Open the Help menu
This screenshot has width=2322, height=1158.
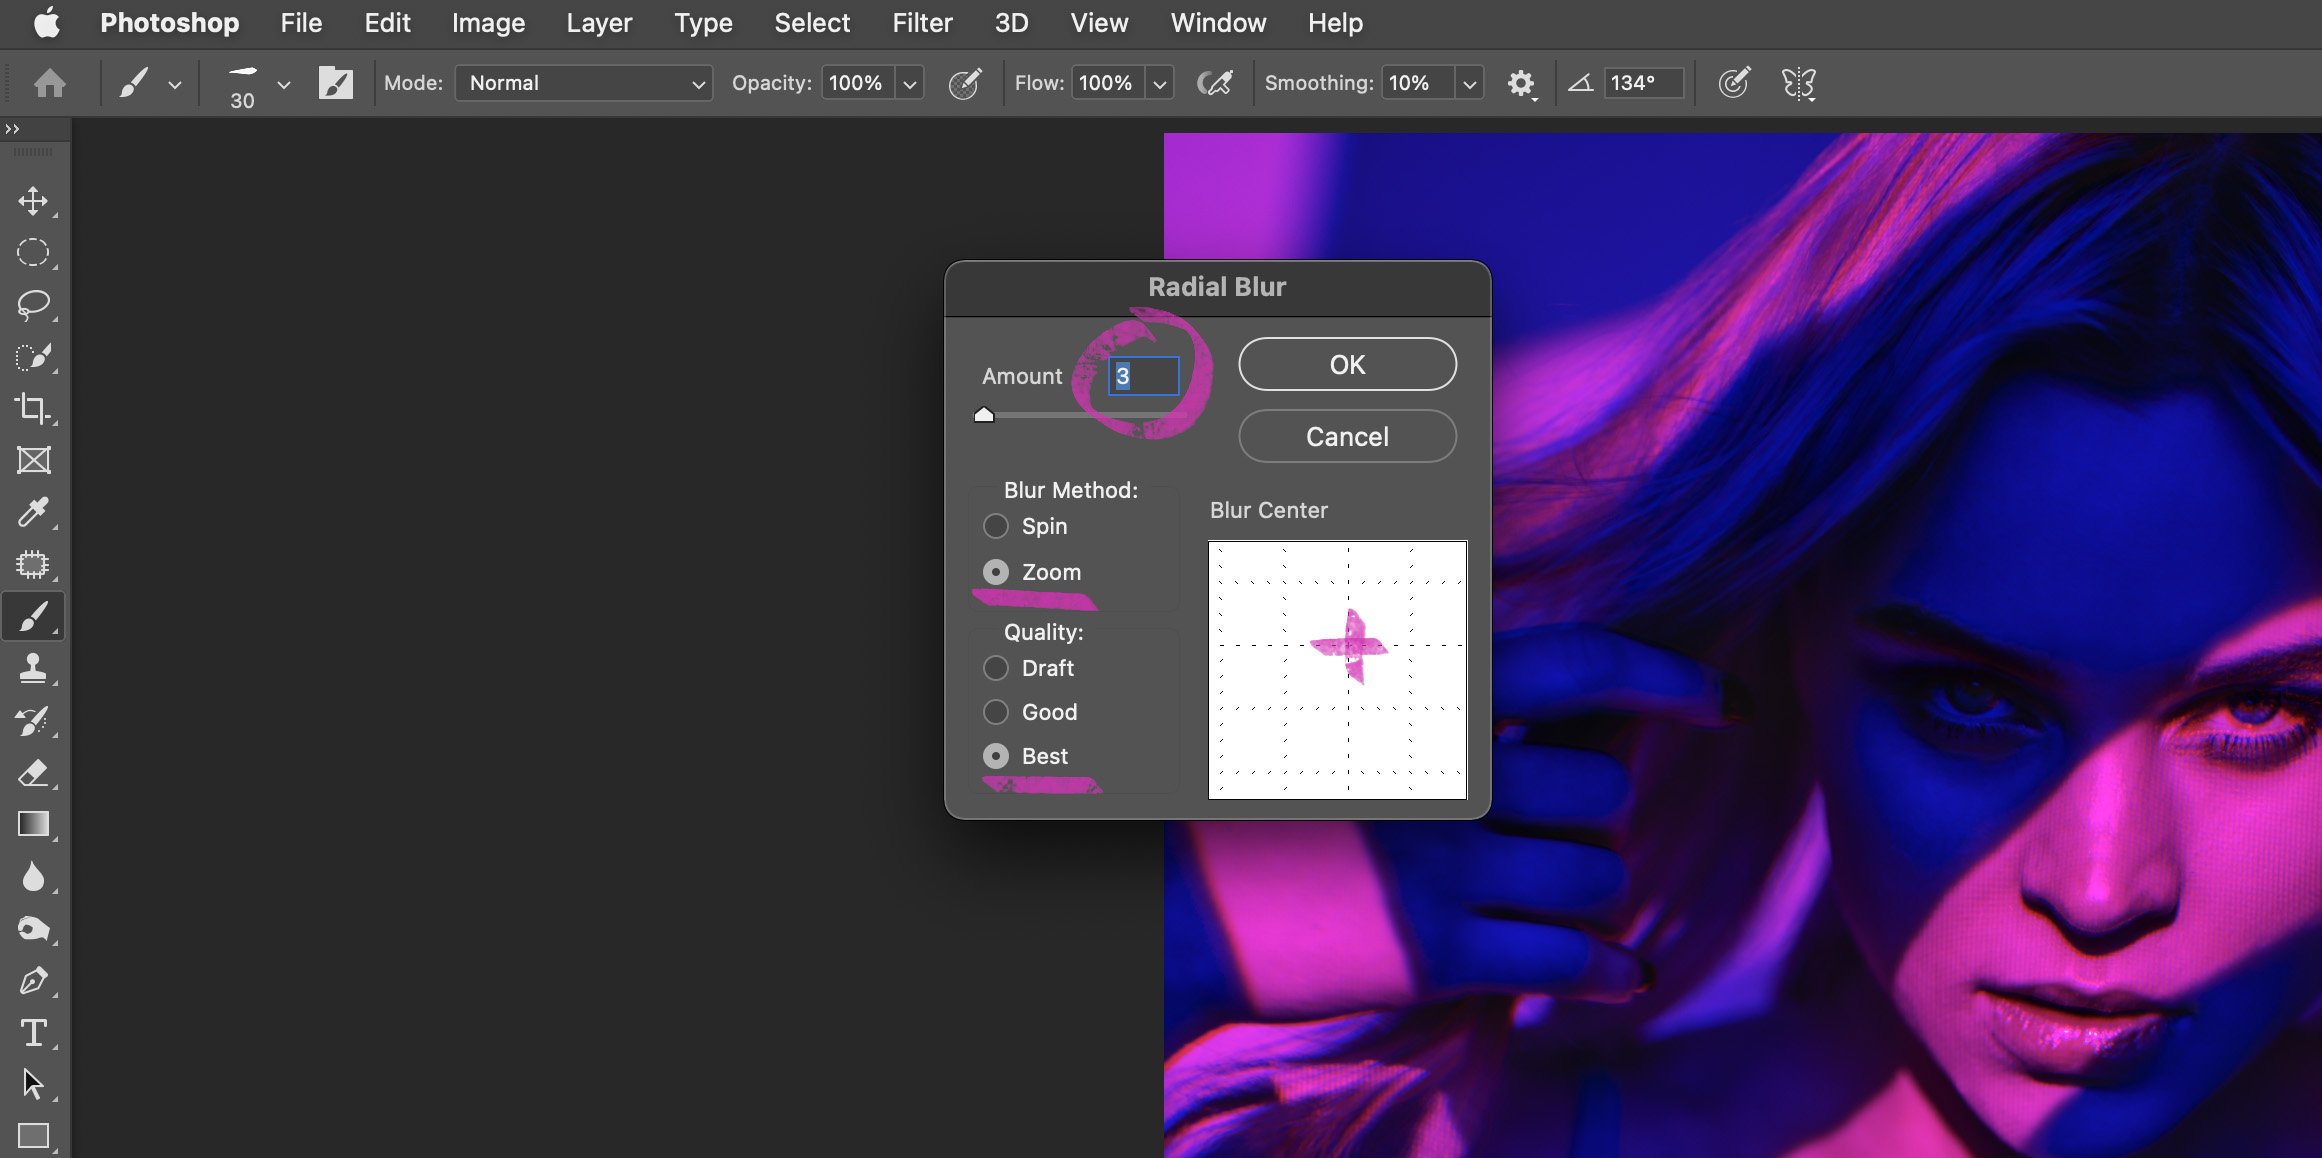(x=1335, y=23)
